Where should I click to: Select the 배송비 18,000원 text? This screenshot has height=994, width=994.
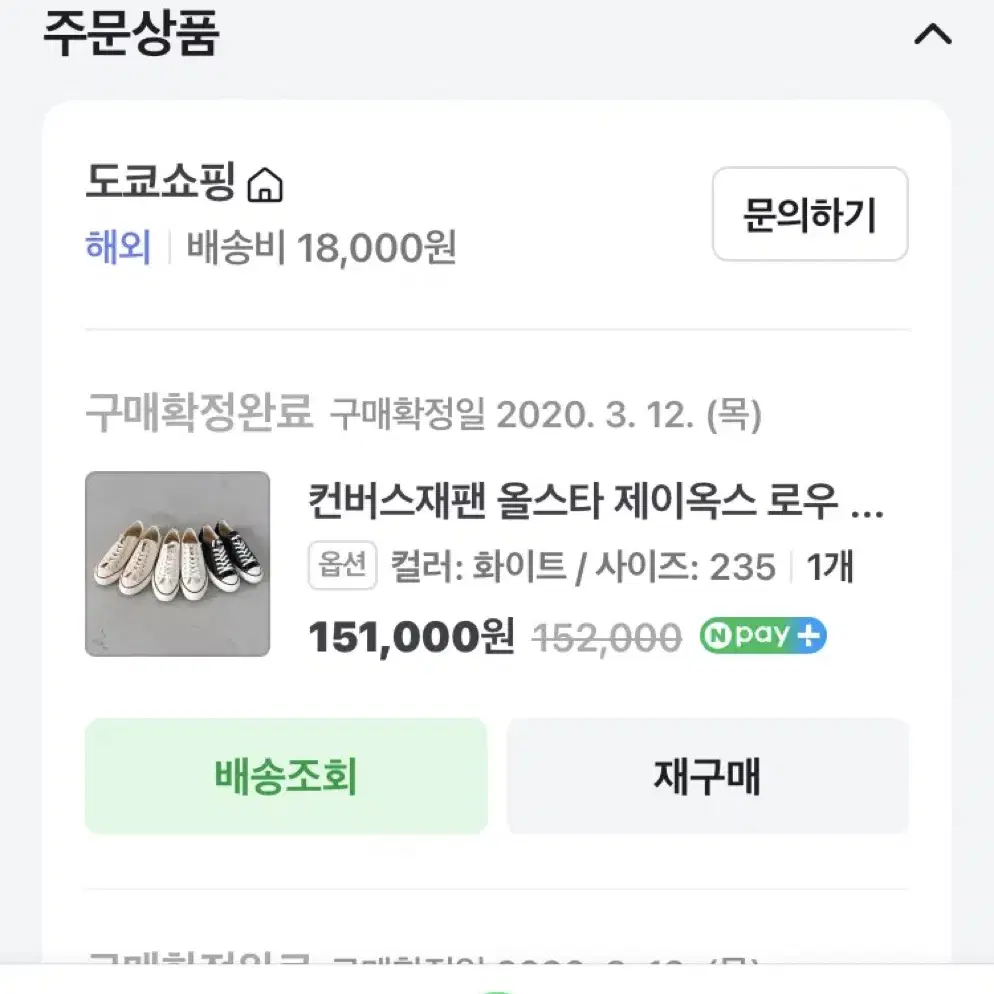(321, 247)
